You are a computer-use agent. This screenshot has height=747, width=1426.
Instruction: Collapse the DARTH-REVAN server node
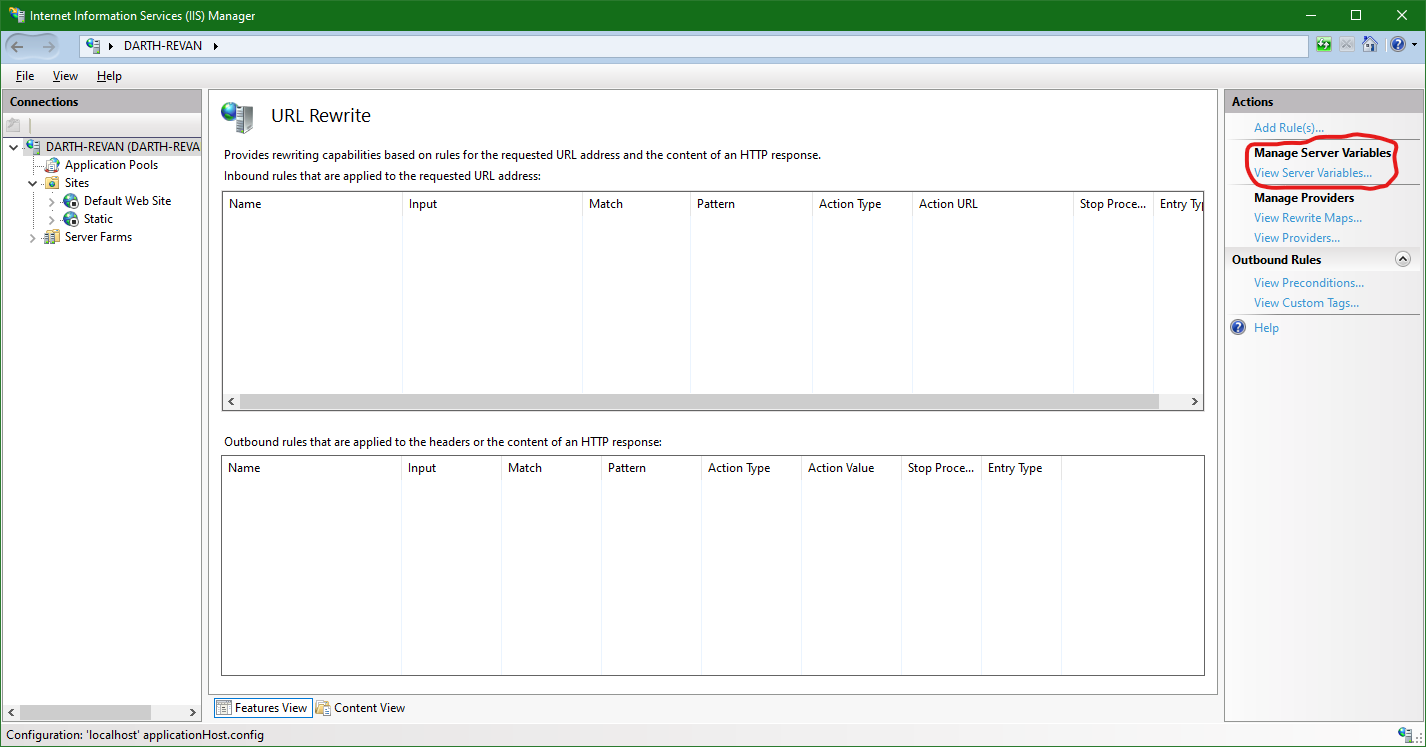point(13,146)
